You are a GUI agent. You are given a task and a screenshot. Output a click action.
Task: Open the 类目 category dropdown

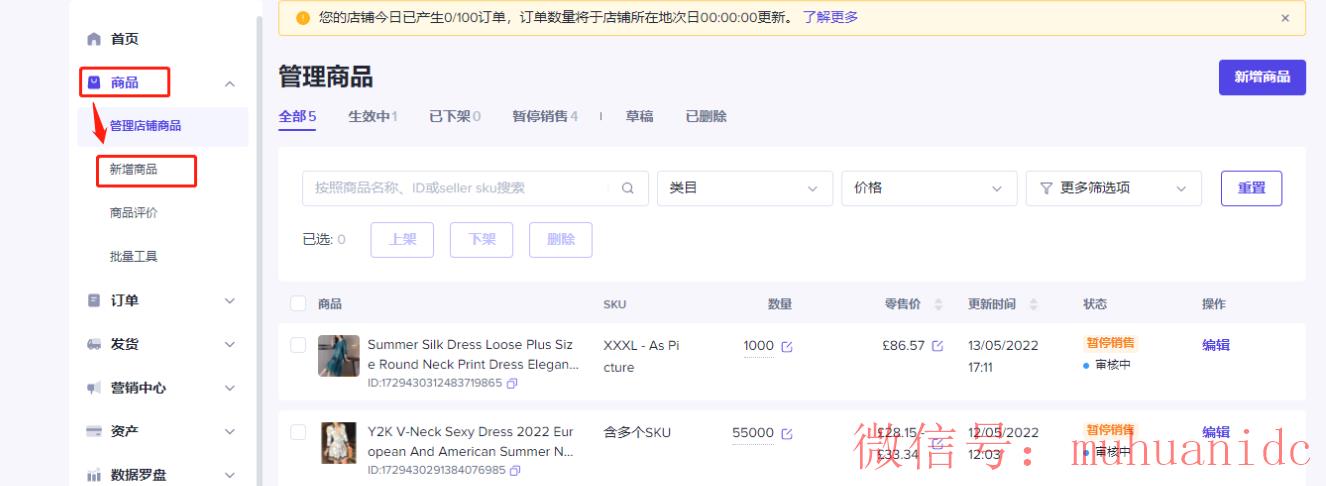point(745,188)
